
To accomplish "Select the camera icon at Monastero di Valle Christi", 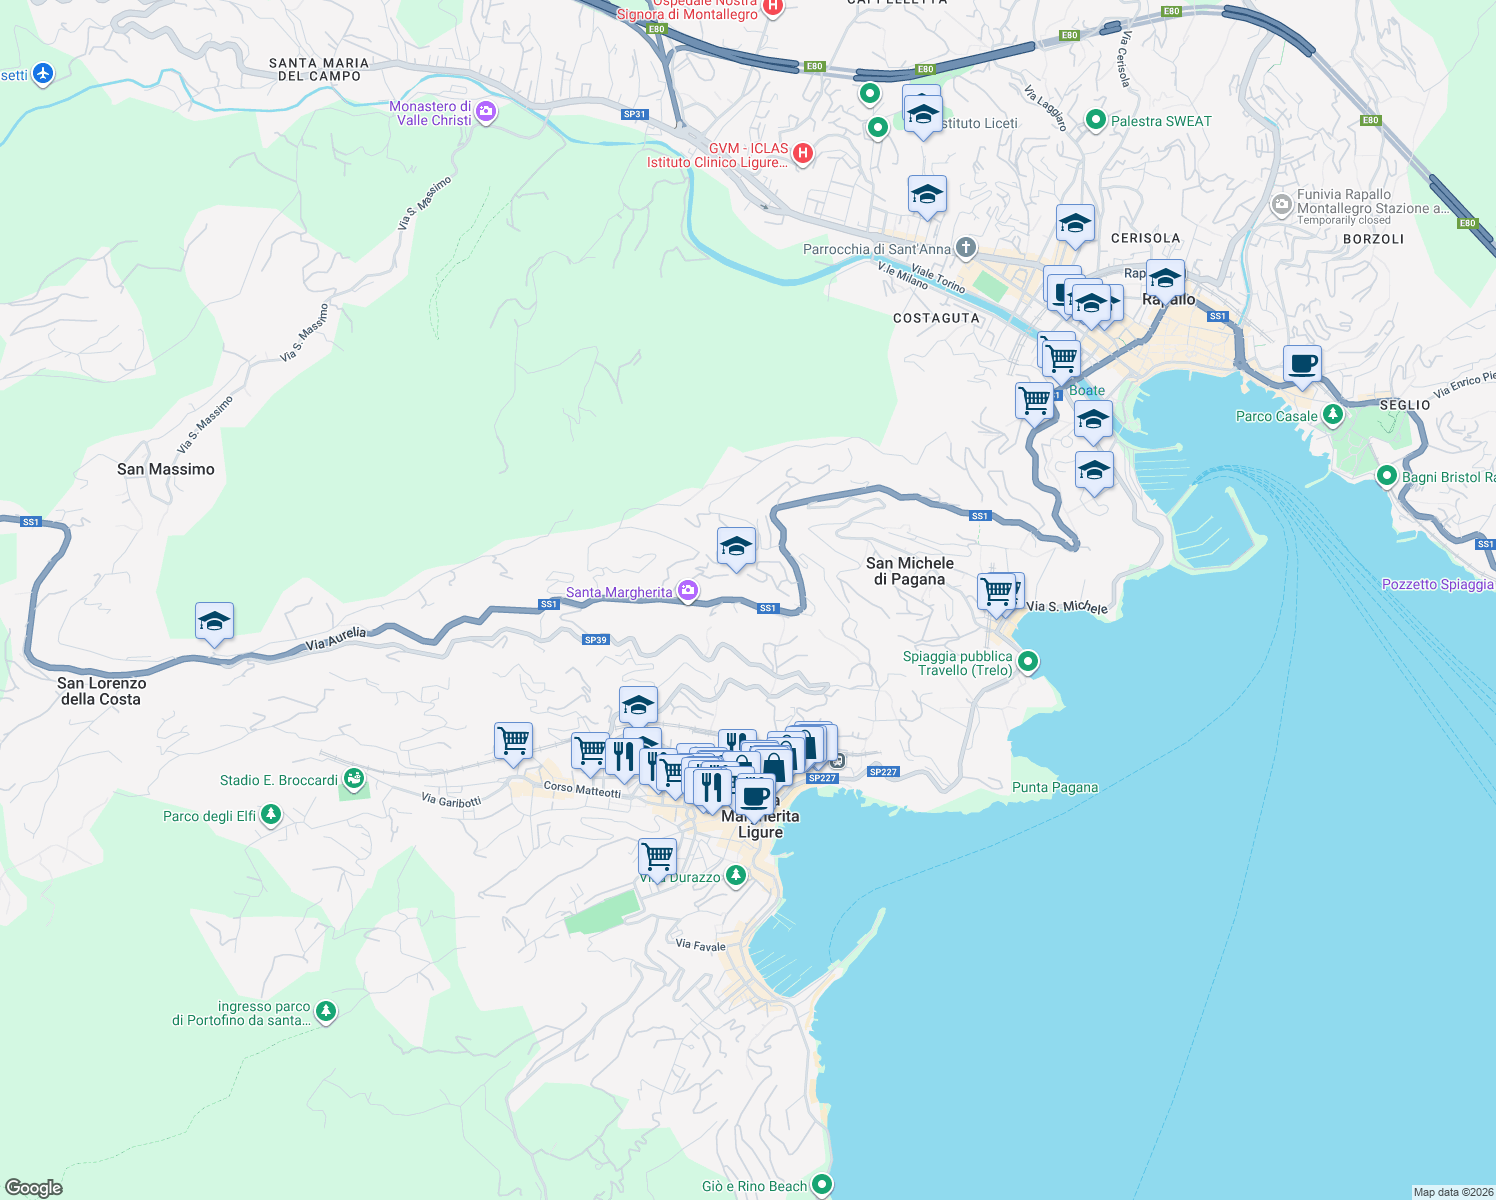I will pos(487,110).
